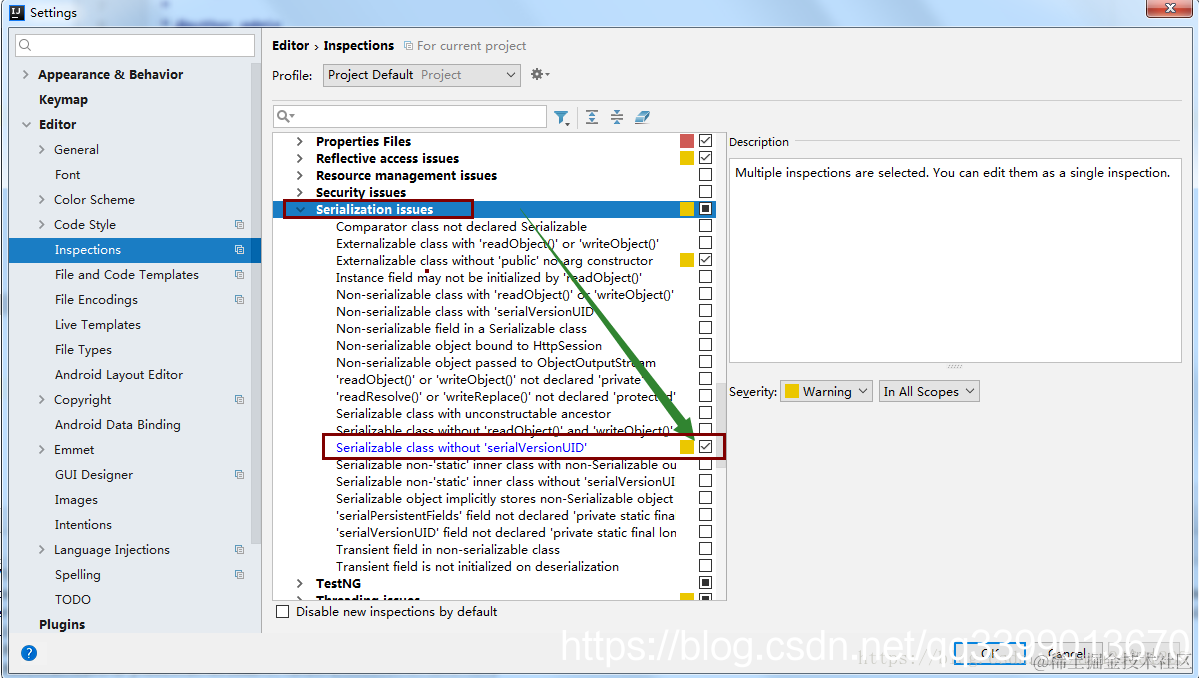Enable Security issues checkbox
The width and height of the screenshot is (1199, 678).
(705, 192)
